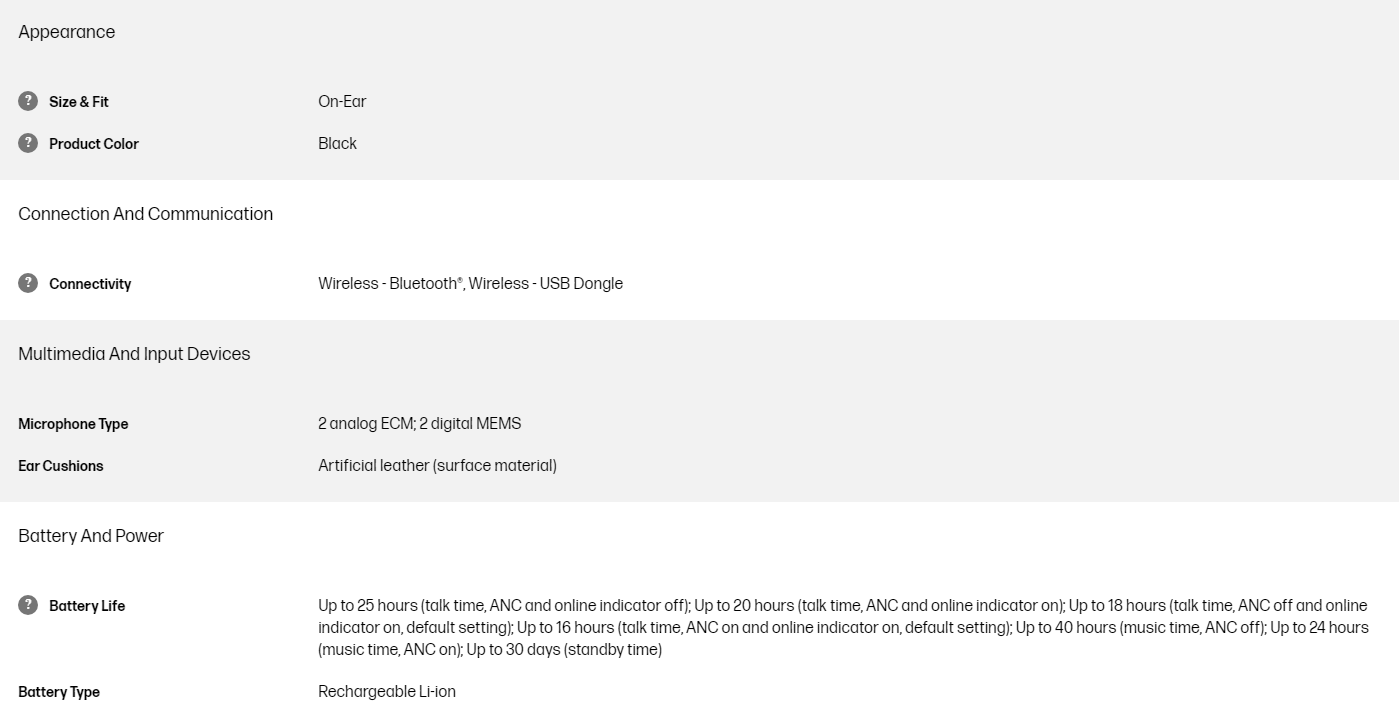The width and height of the screenshot is (1399, 725).
Task: Click the Product Color label text
Action: [x=94, y=144]
